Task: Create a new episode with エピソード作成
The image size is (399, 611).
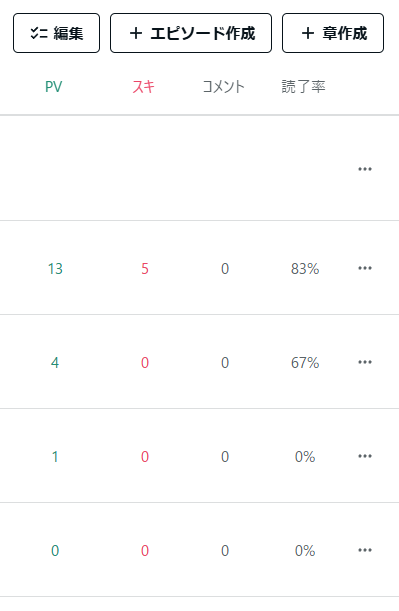Action: coord(191,33)
